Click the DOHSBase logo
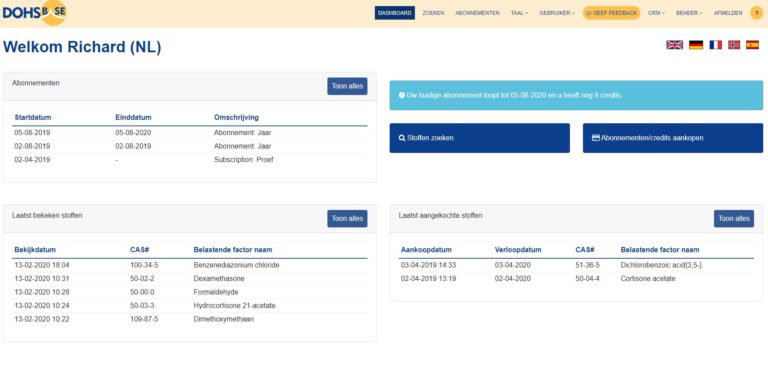 coord(34,13)
